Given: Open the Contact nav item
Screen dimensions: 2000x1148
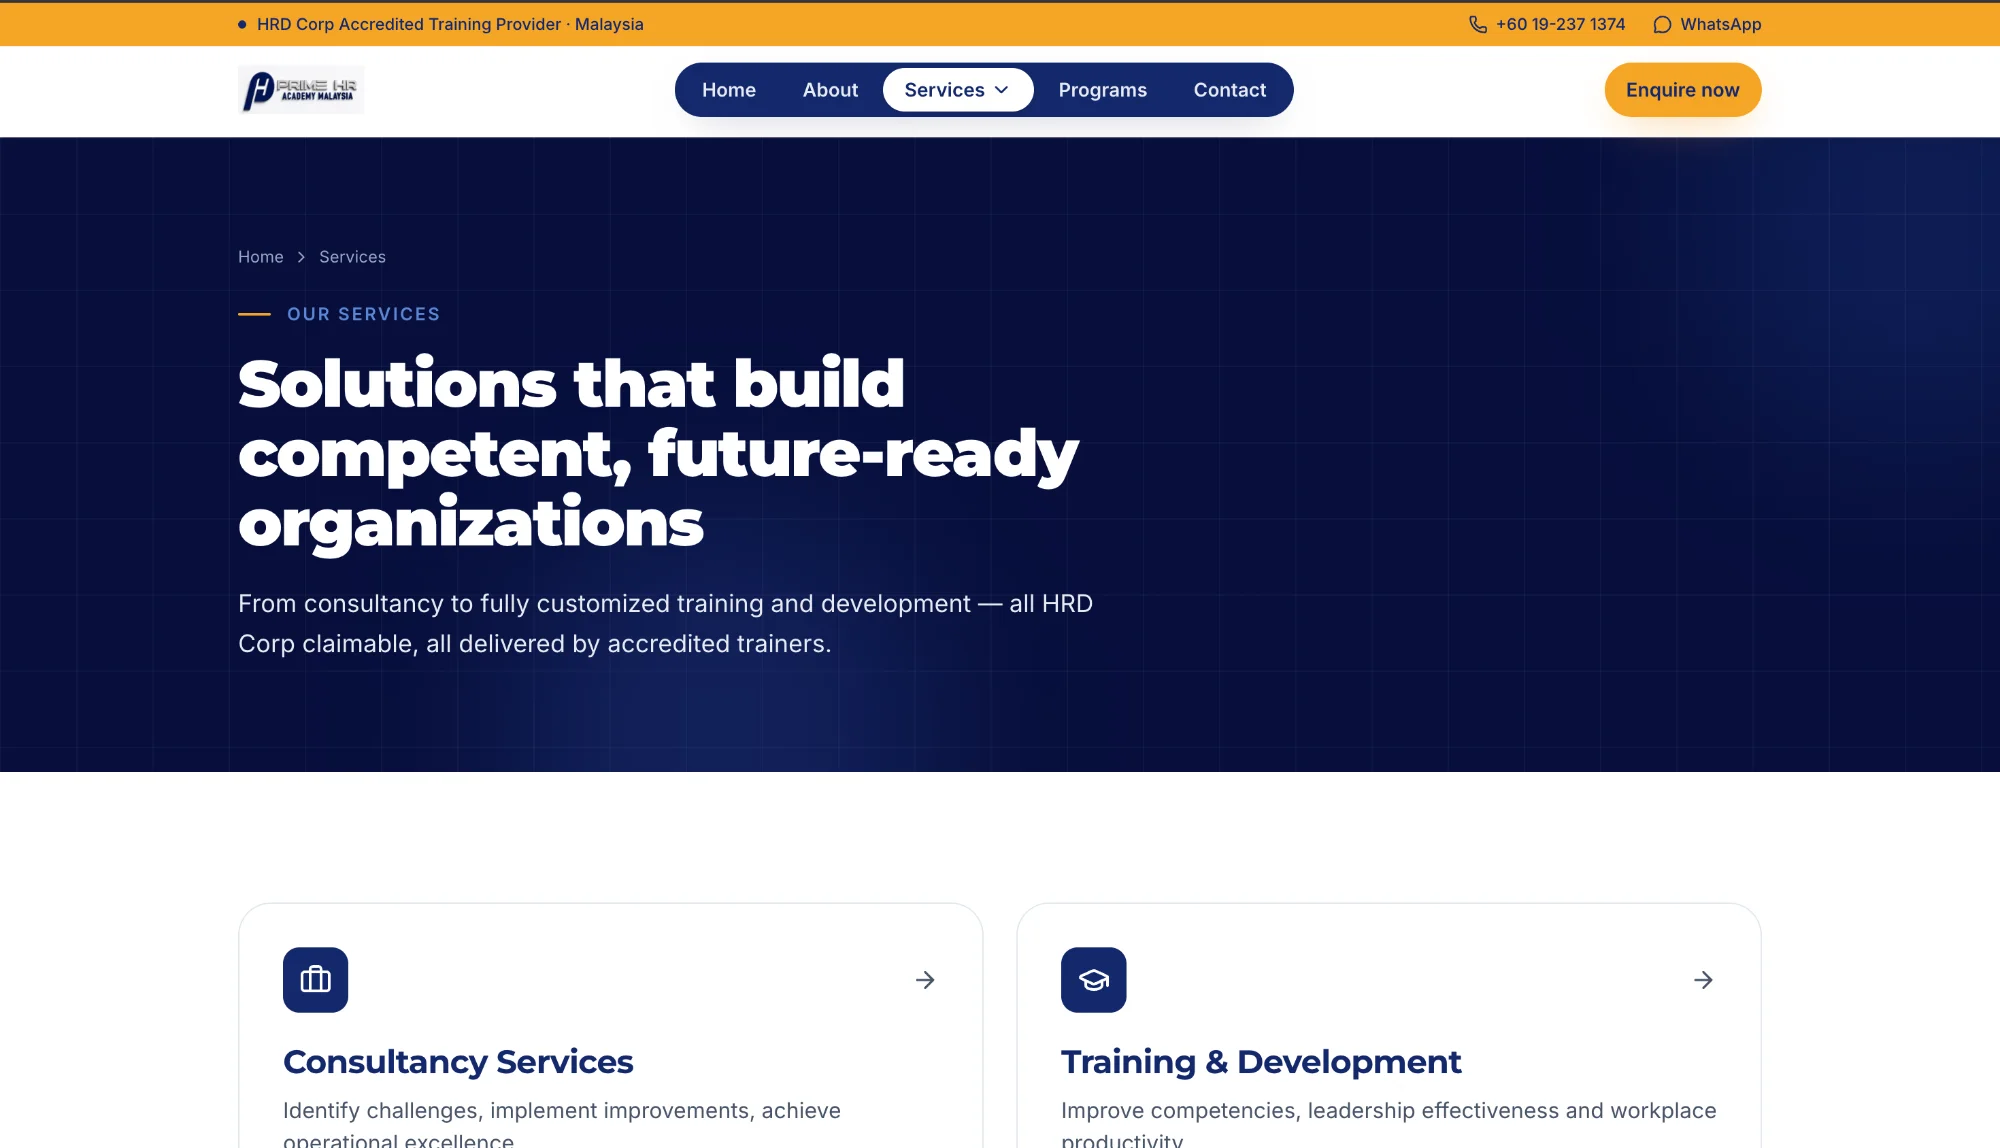Looking at the screenshot, I should pyautogui.click(x=1230, y=90).
